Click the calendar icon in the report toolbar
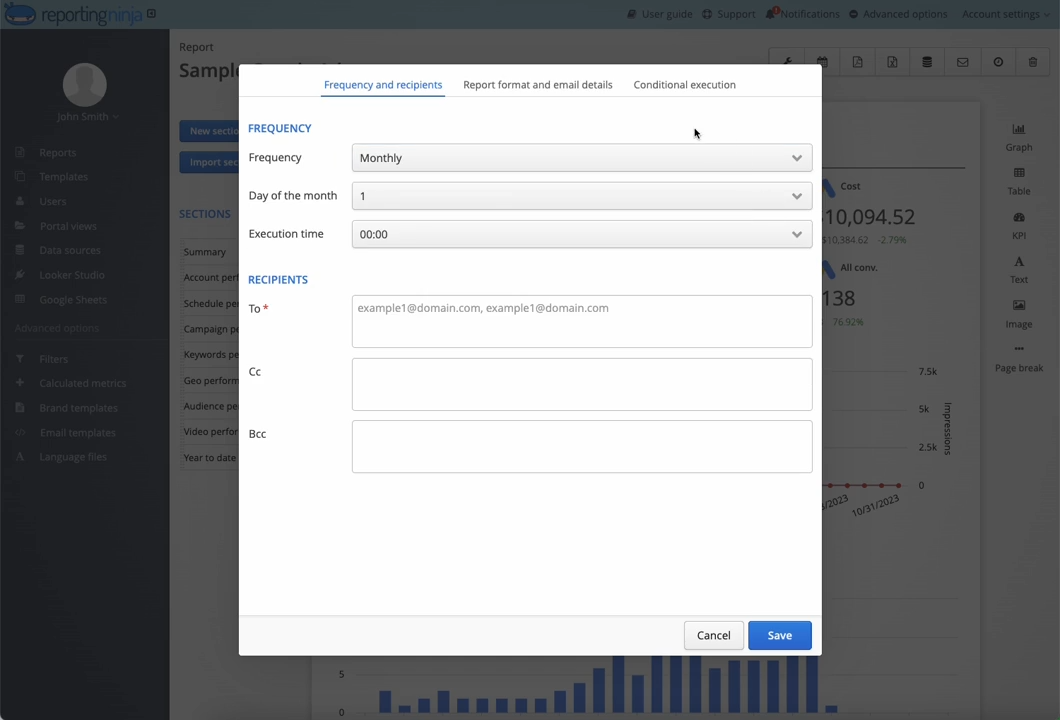The image size is (1060, 720). point(822,62)
